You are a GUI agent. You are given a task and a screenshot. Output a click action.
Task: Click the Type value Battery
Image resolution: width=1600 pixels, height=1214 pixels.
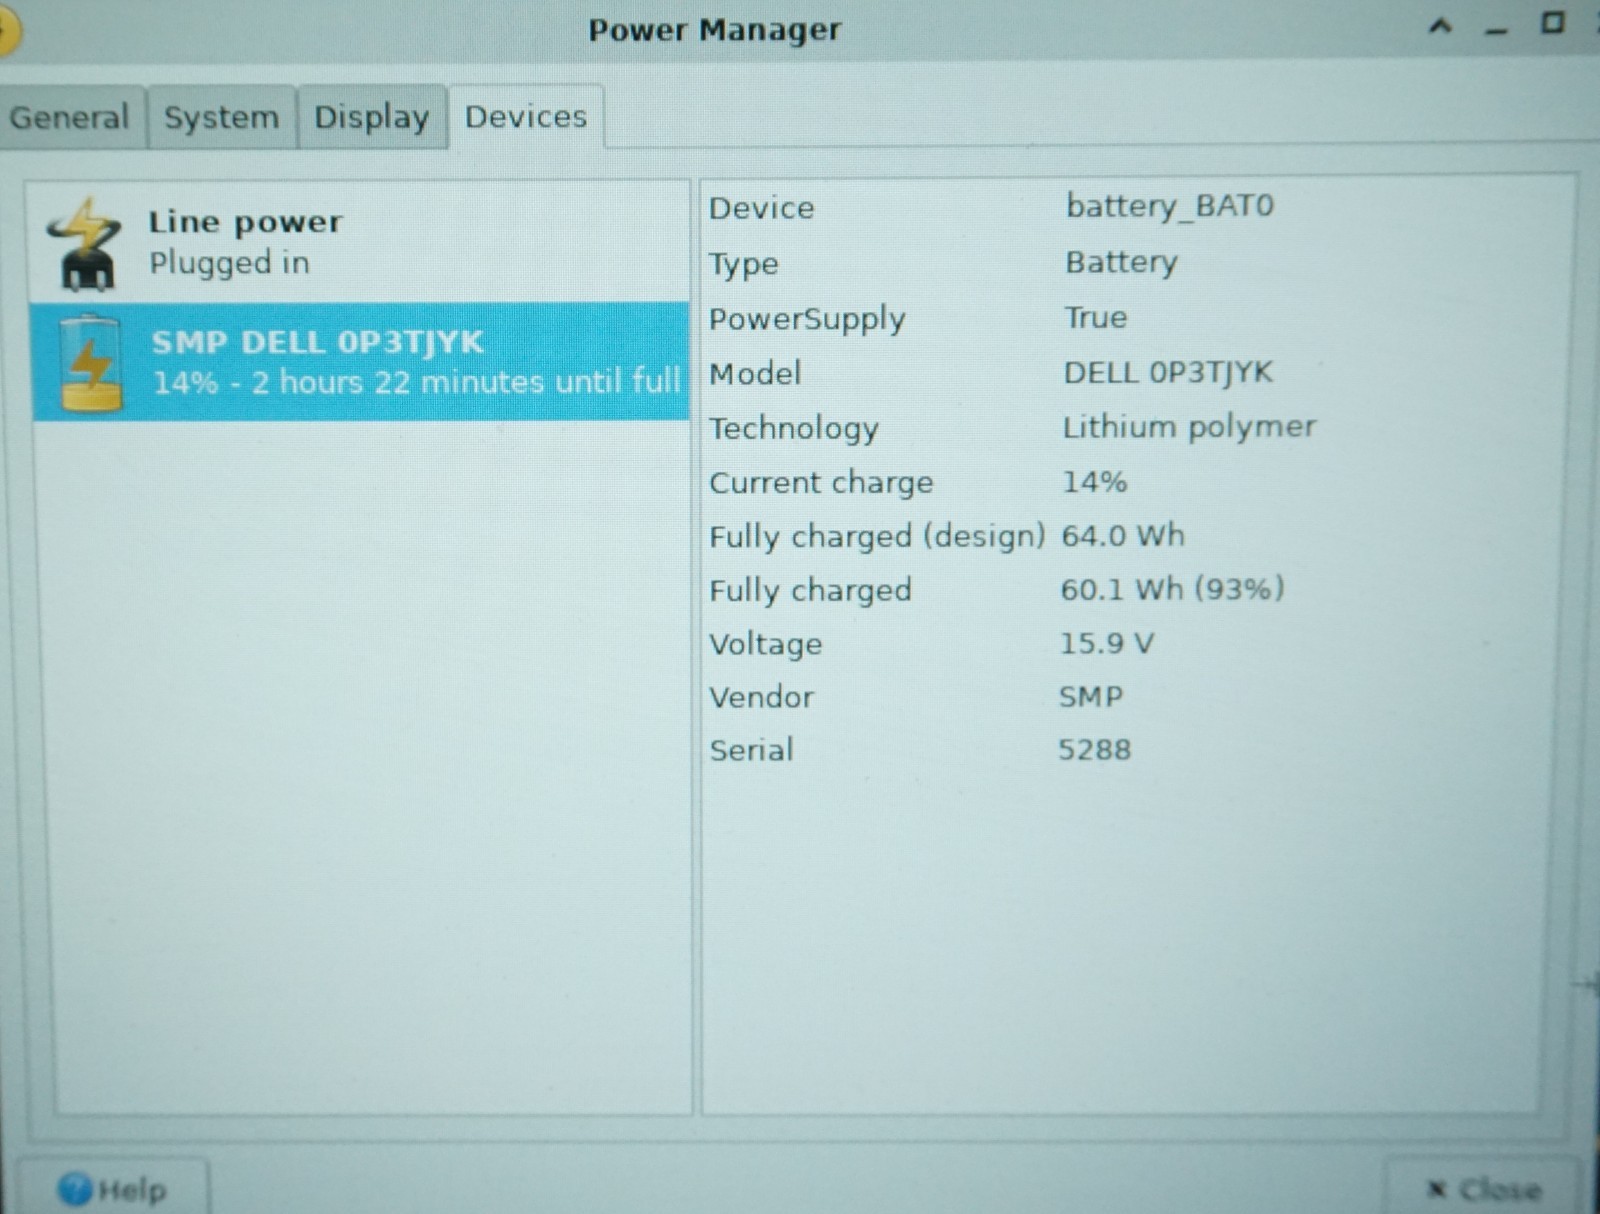tap(1121, 262)
